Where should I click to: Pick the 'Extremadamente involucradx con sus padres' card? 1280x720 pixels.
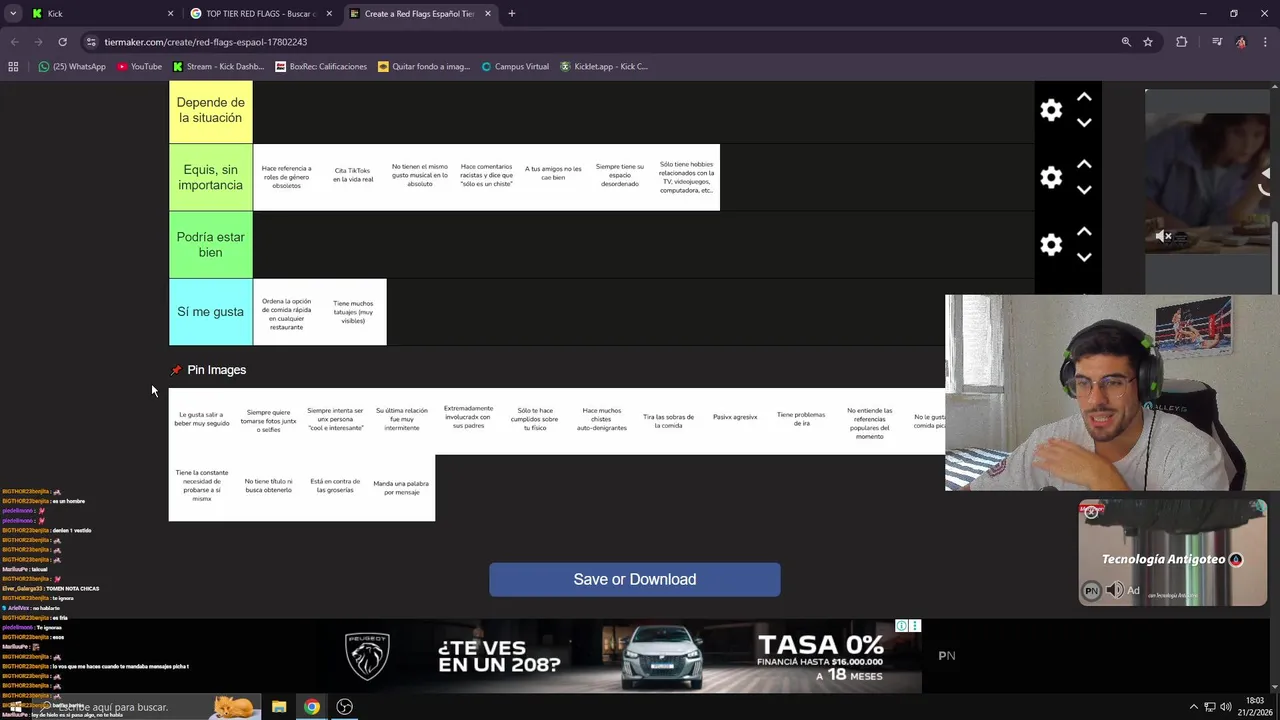(468, 421)
